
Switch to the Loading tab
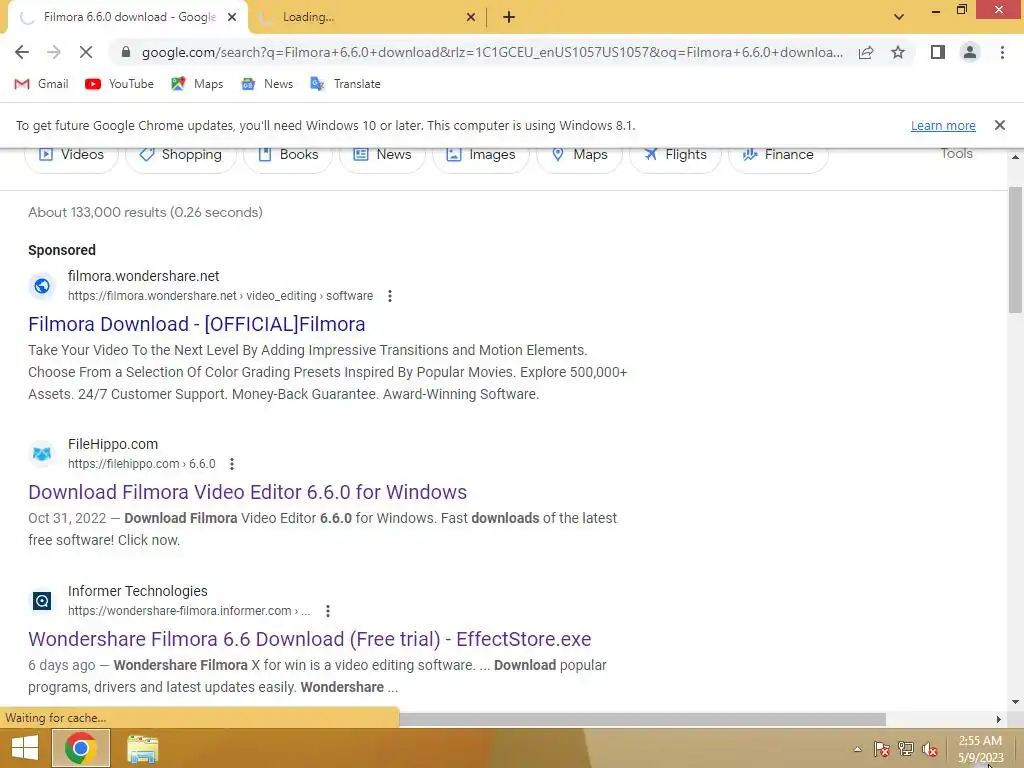[x=368, y=17]
